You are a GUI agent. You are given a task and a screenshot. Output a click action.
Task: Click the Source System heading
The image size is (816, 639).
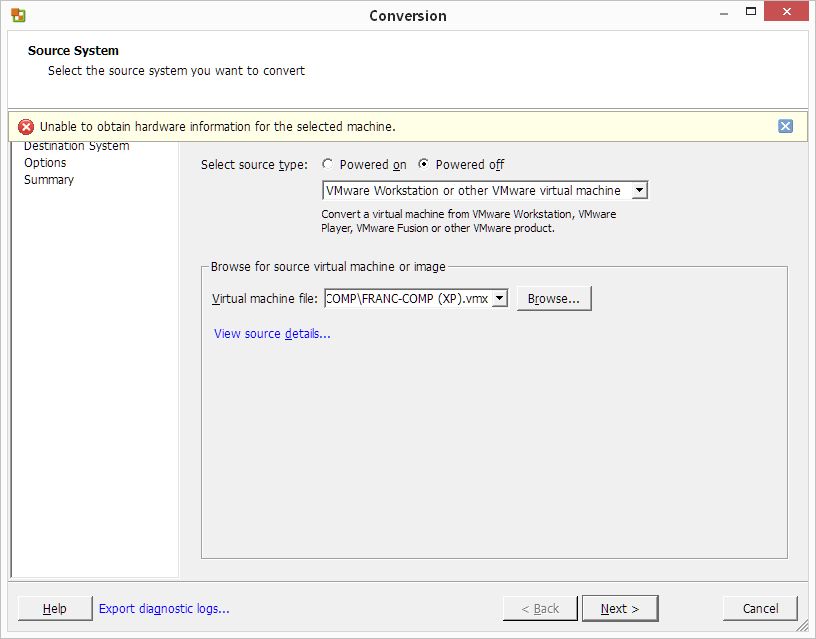(73, 50)
